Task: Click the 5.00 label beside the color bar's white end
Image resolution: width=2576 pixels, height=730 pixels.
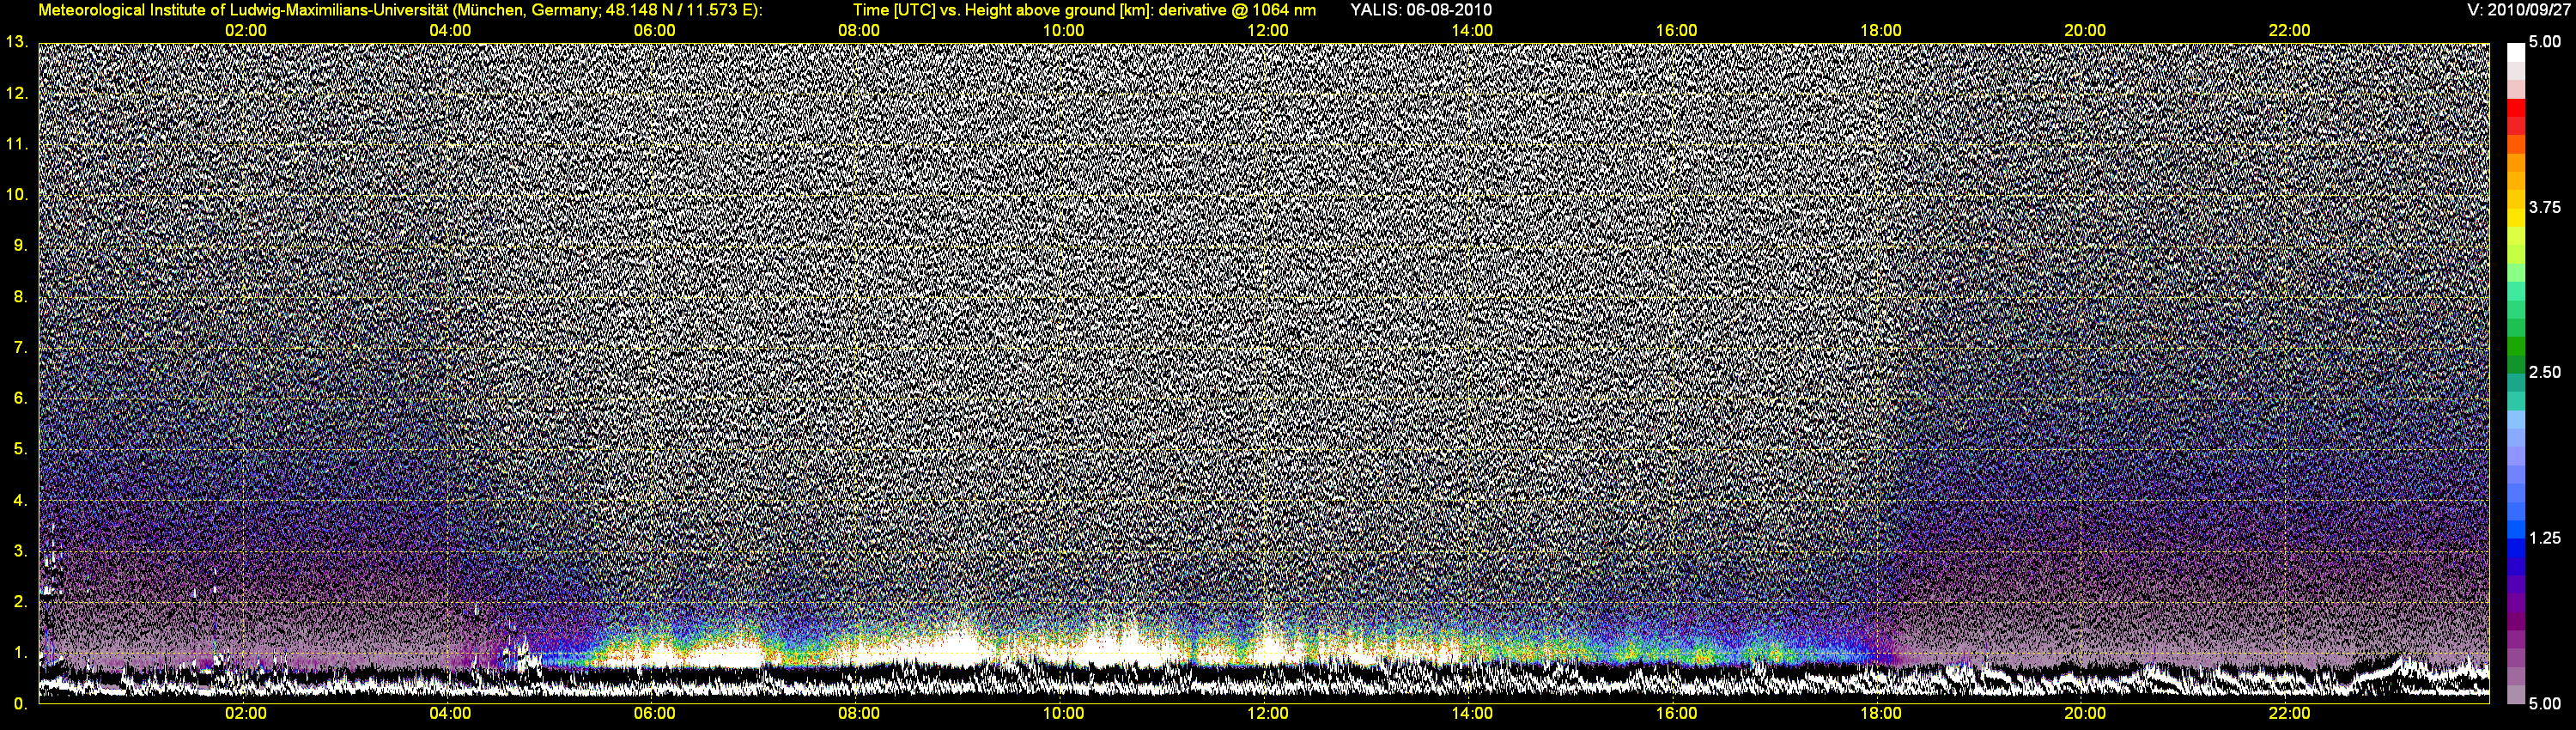Action: tap(2545, 42)
